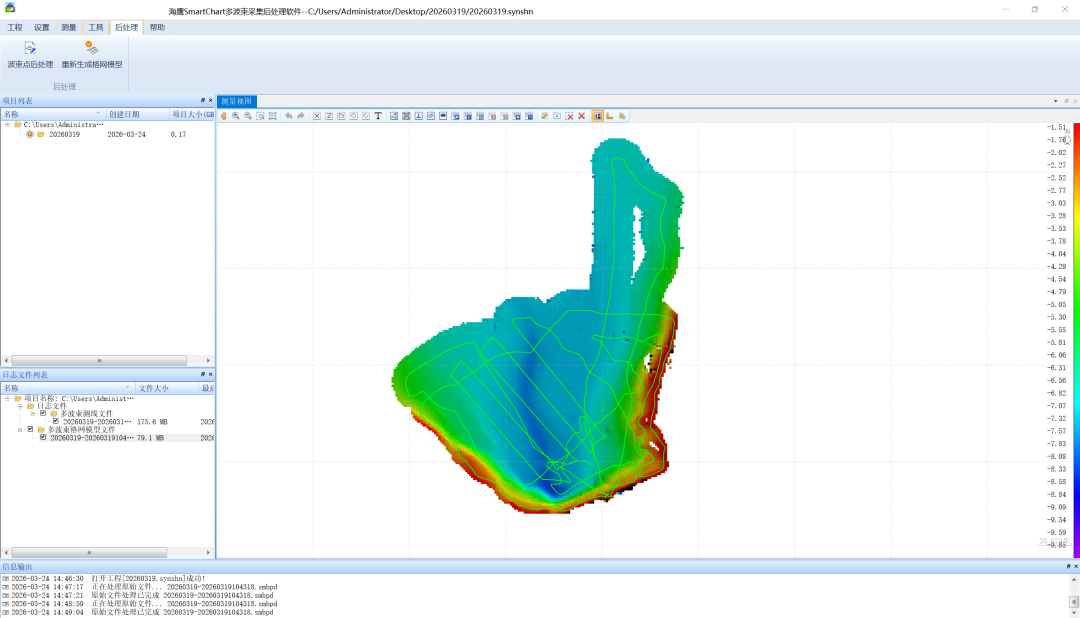Click the red X delete icon
The height and width of the screenshot is (618, 1080).
(581, 116)
